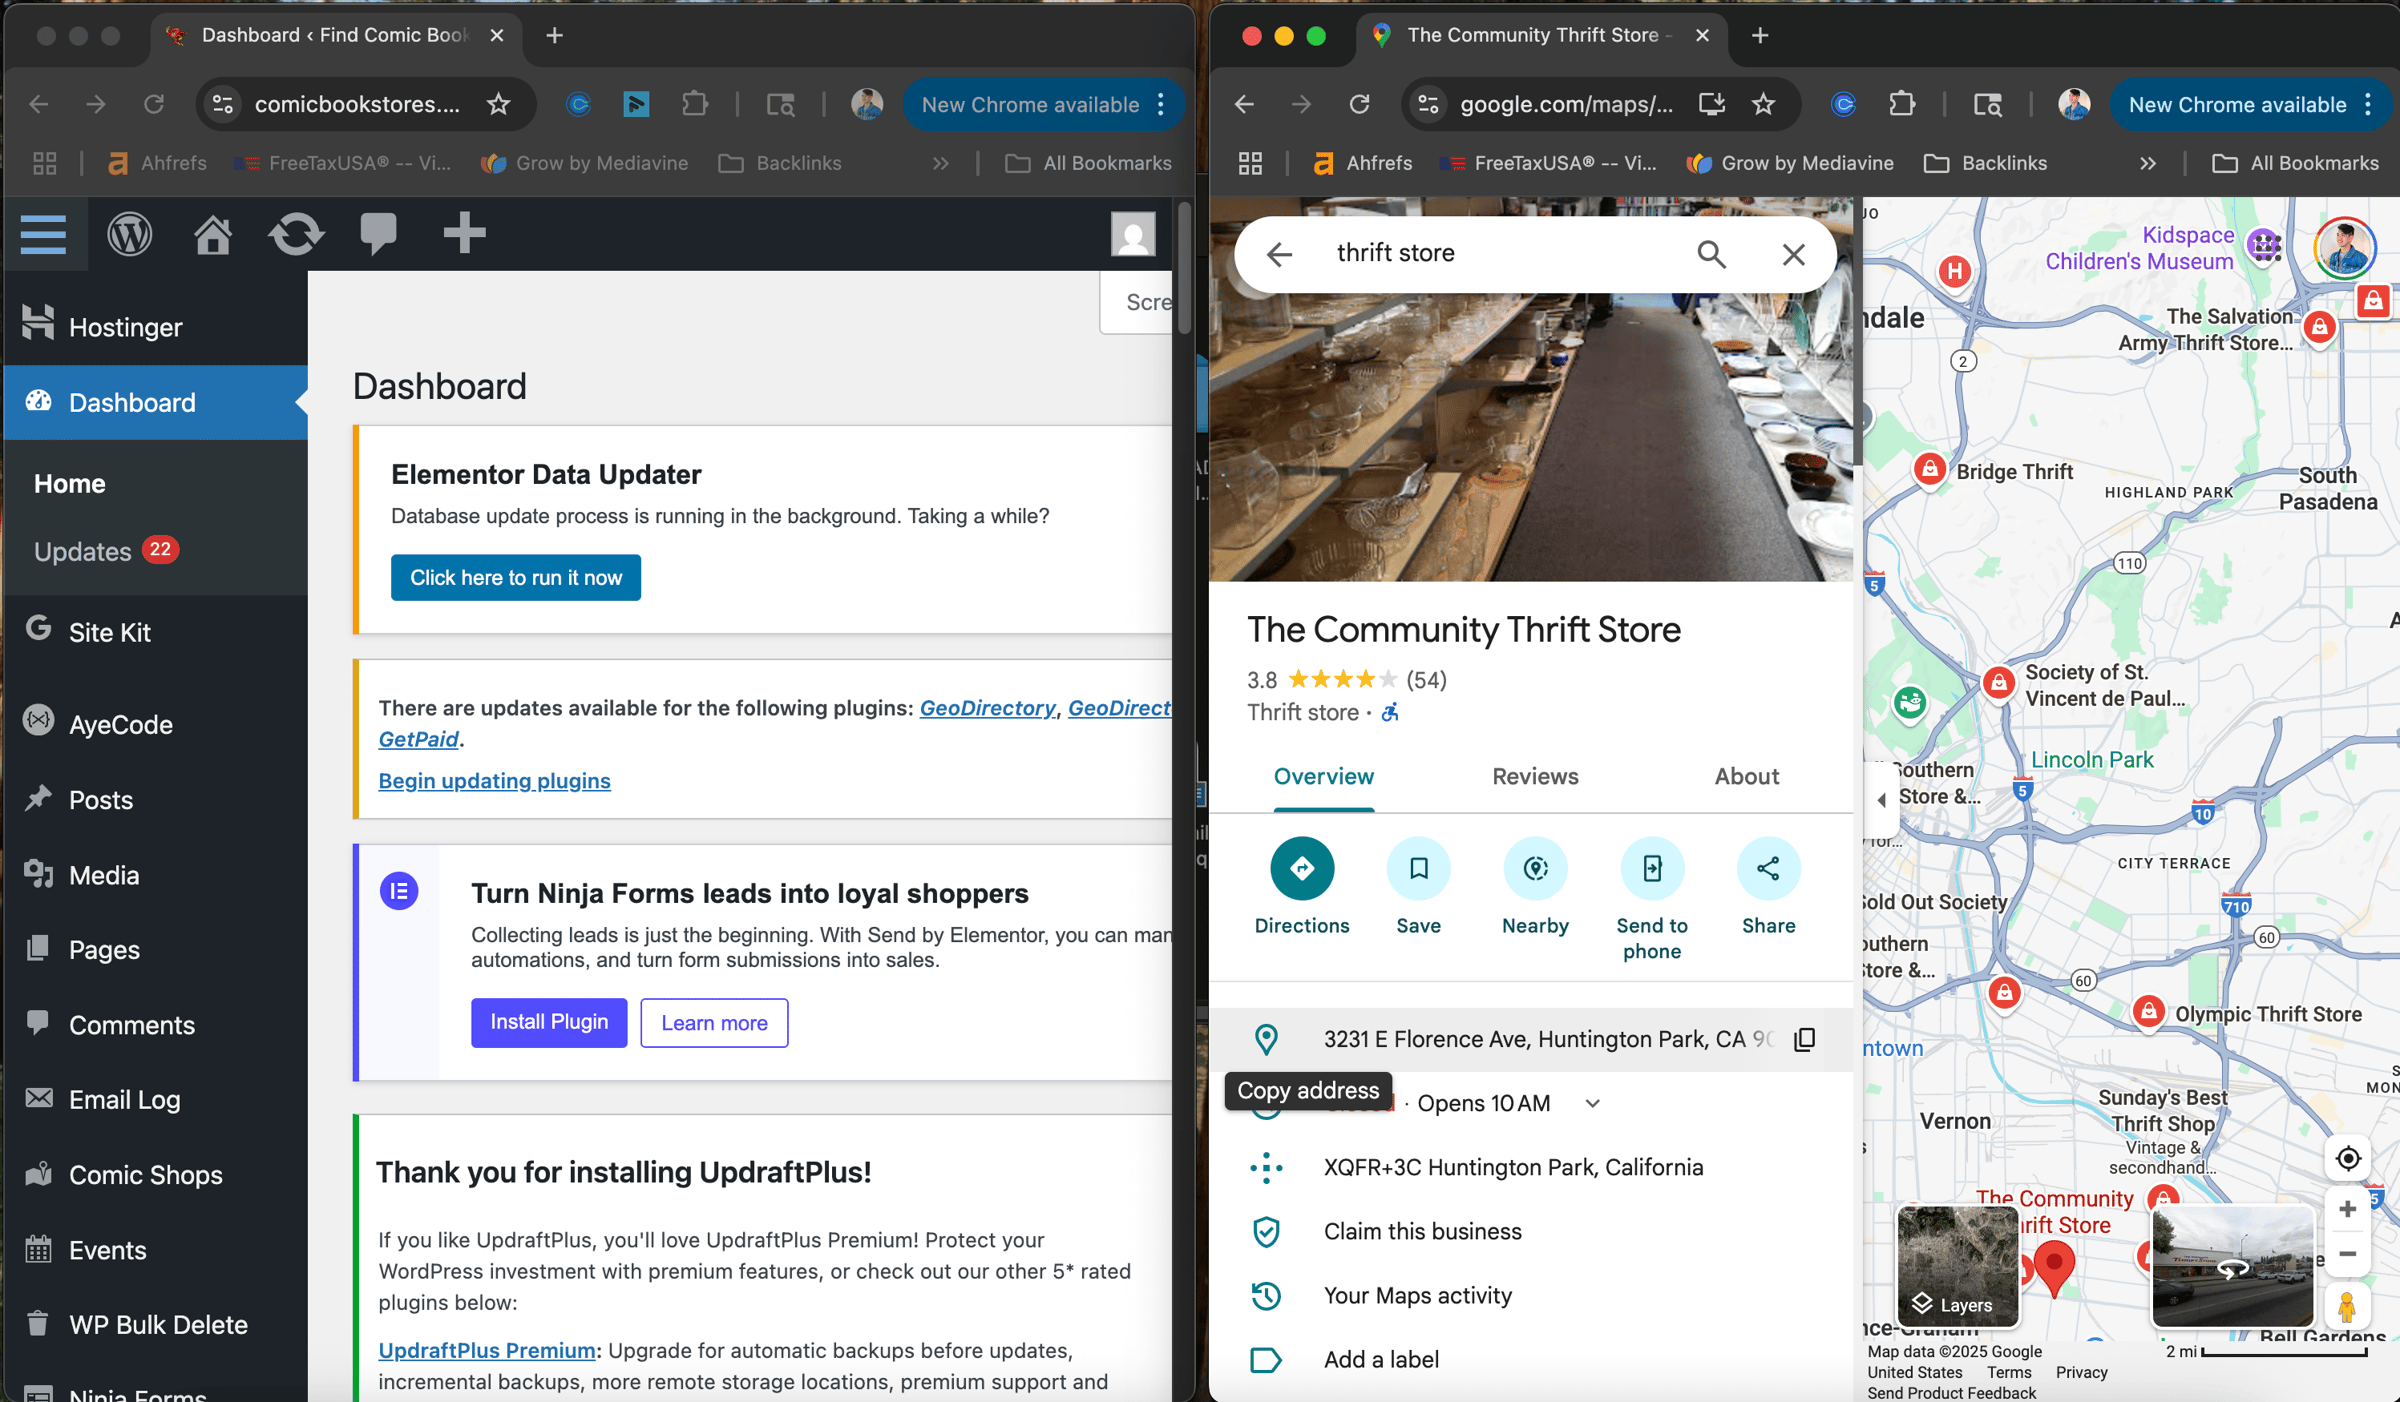This screenshot has height=1402, width=2400.
Task: Show hidden bookmarks in left browser
Action: click(940, 163)
